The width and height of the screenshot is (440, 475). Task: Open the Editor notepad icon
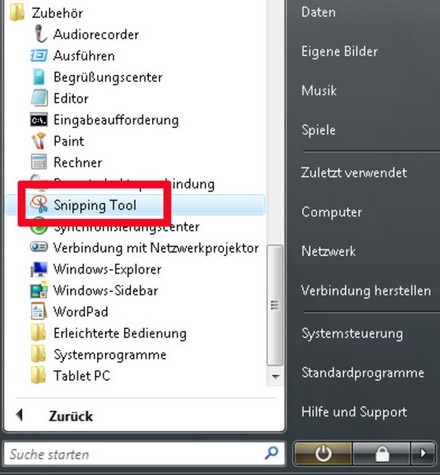[39, 98]
